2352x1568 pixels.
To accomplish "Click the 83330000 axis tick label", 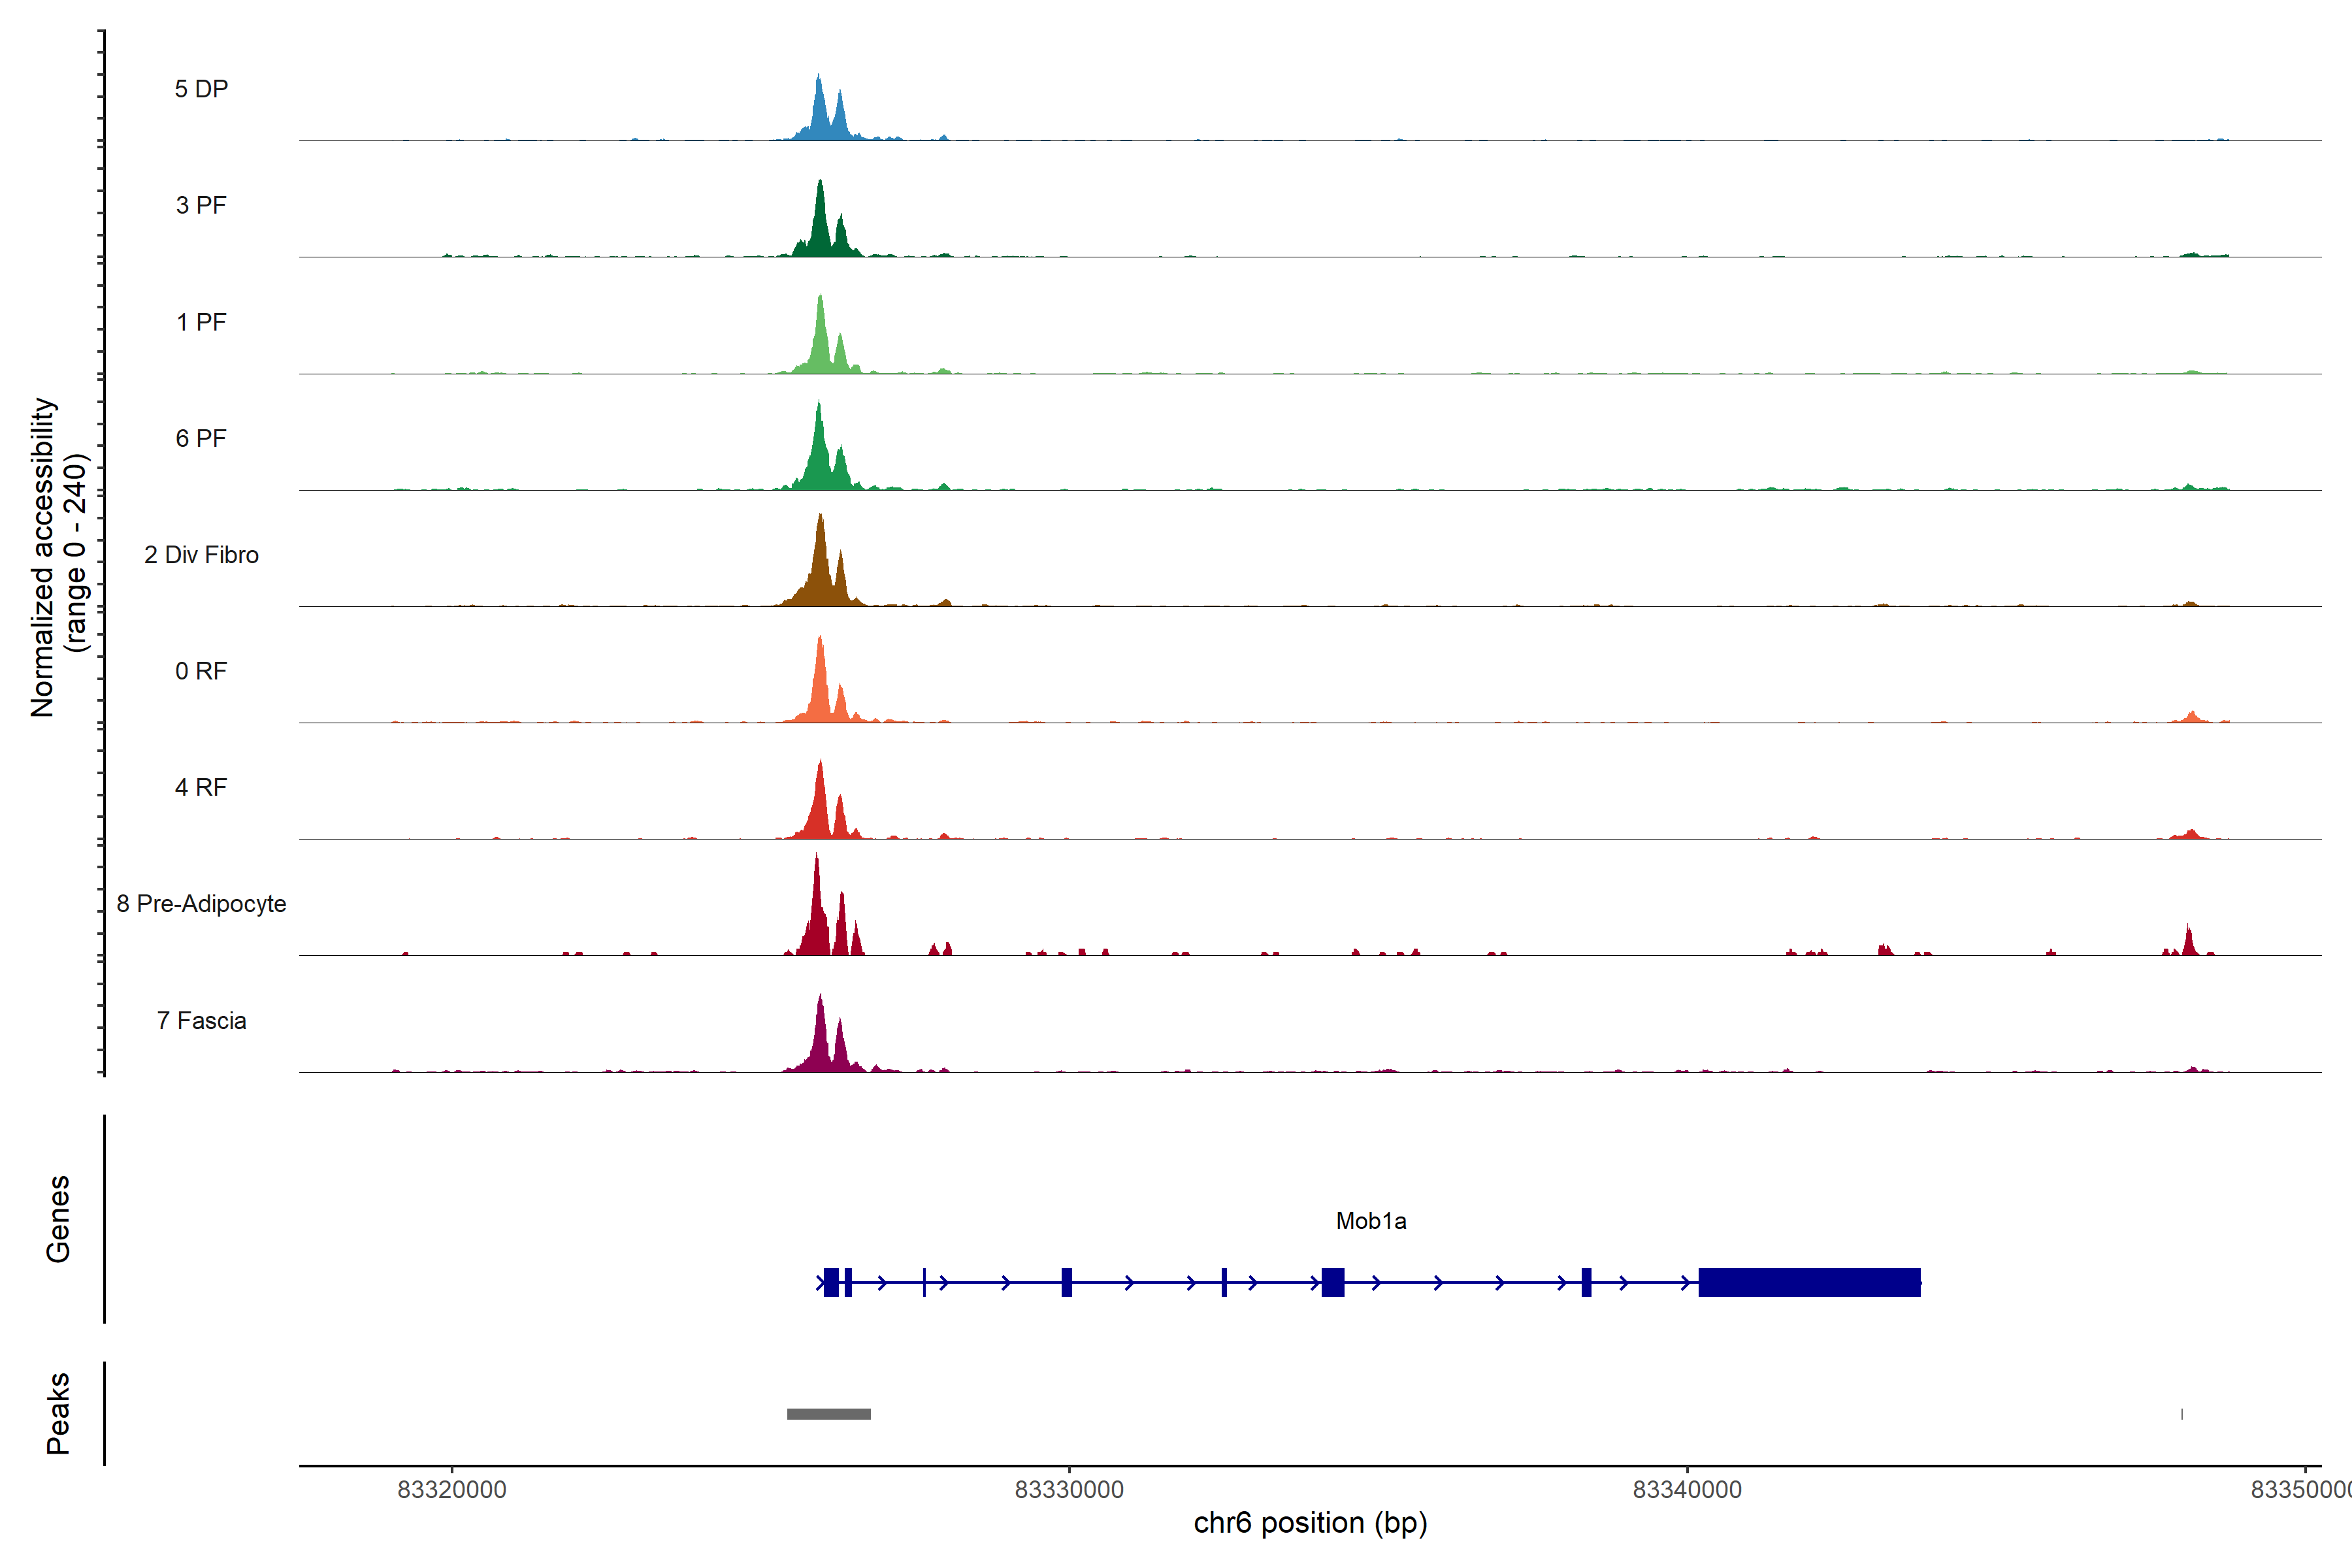I will [x=1069, y=1490].
